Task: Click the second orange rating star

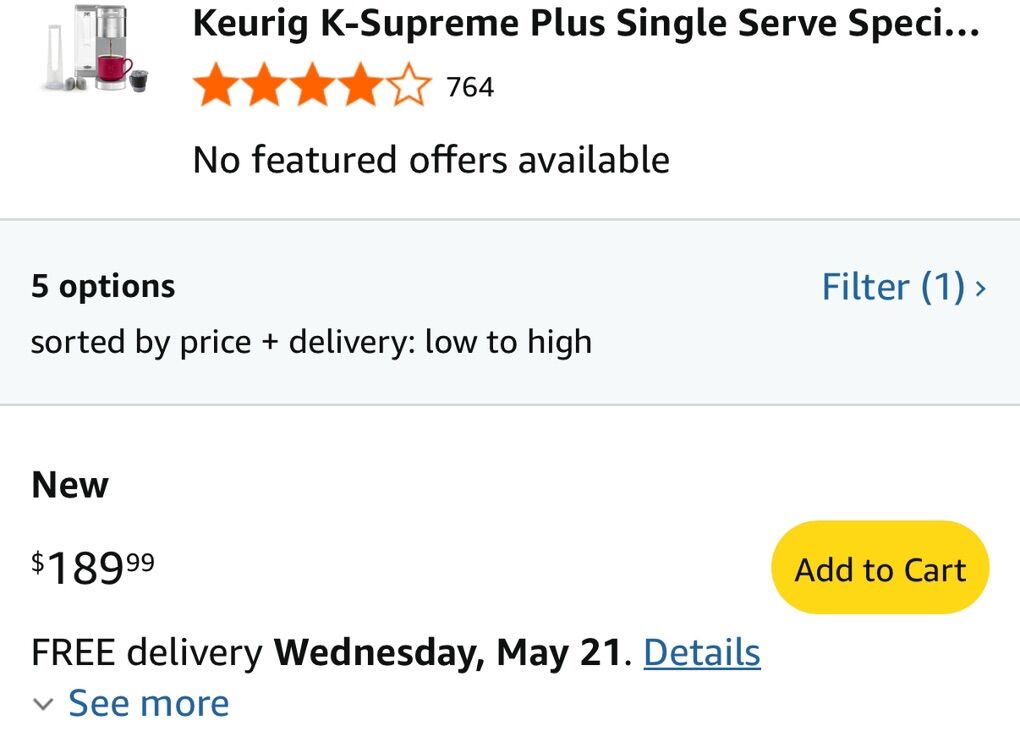Action: coord(263,87)
